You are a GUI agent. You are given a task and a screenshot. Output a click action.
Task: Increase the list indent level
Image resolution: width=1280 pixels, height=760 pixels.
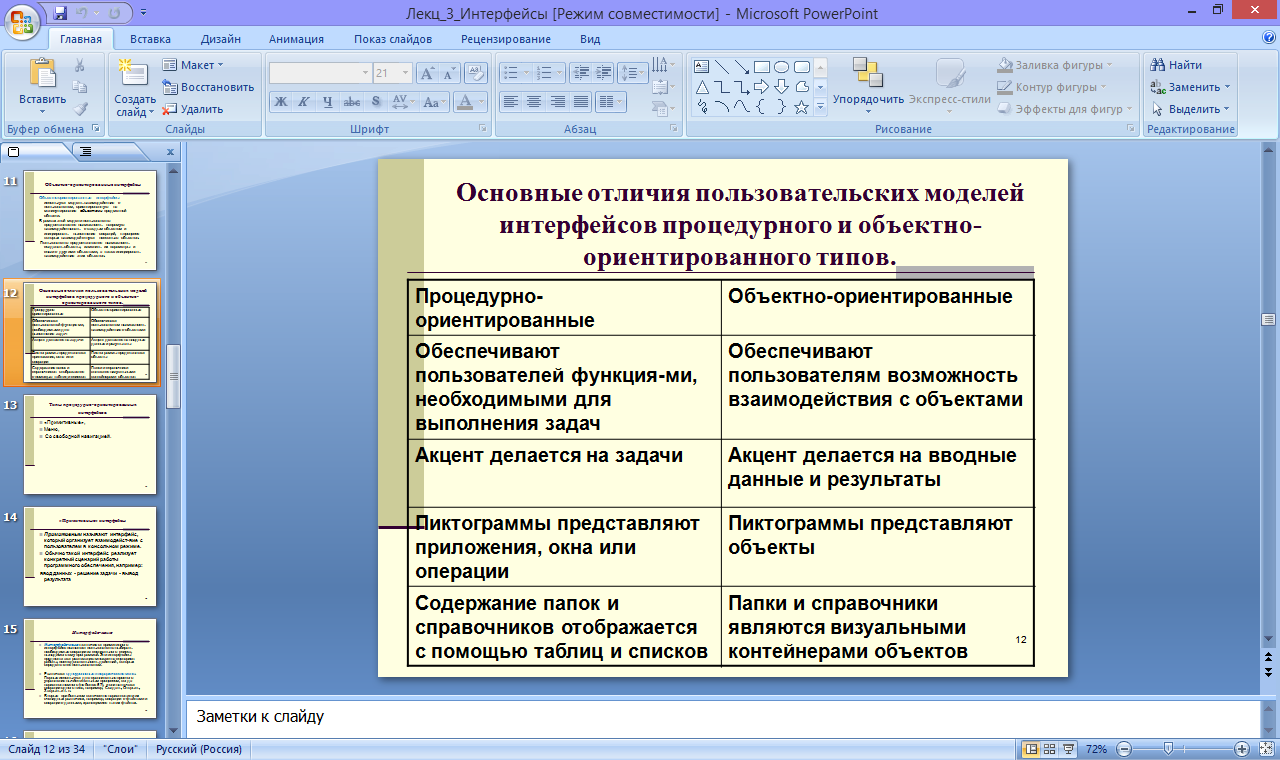pos(602,73)
